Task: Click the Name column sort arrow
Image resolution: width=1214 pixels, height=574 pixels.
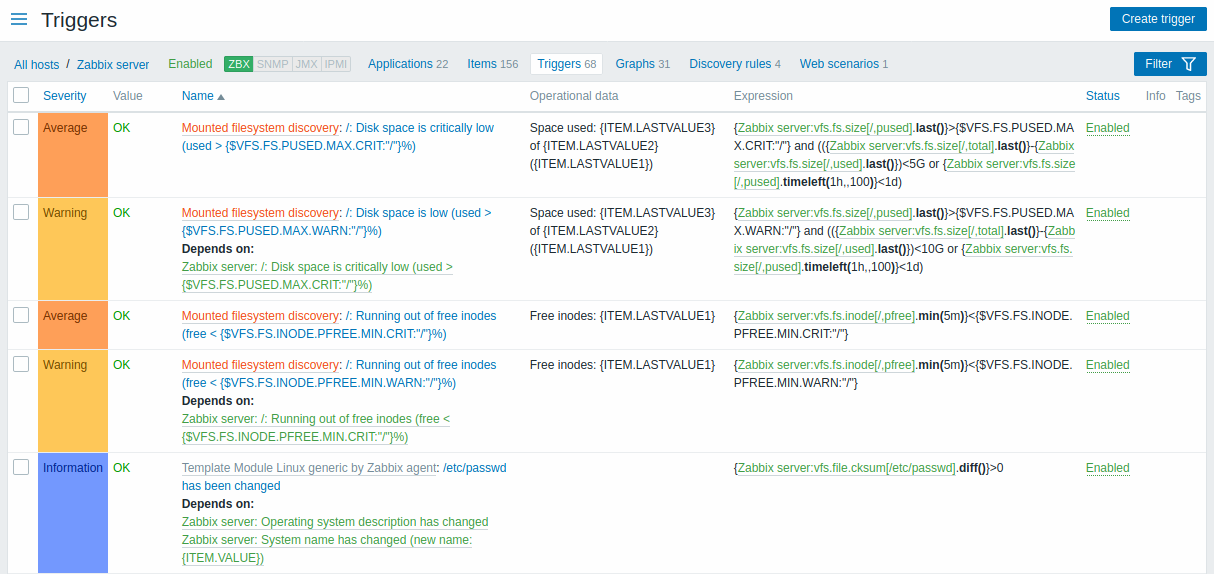Action: pos(221,97)
